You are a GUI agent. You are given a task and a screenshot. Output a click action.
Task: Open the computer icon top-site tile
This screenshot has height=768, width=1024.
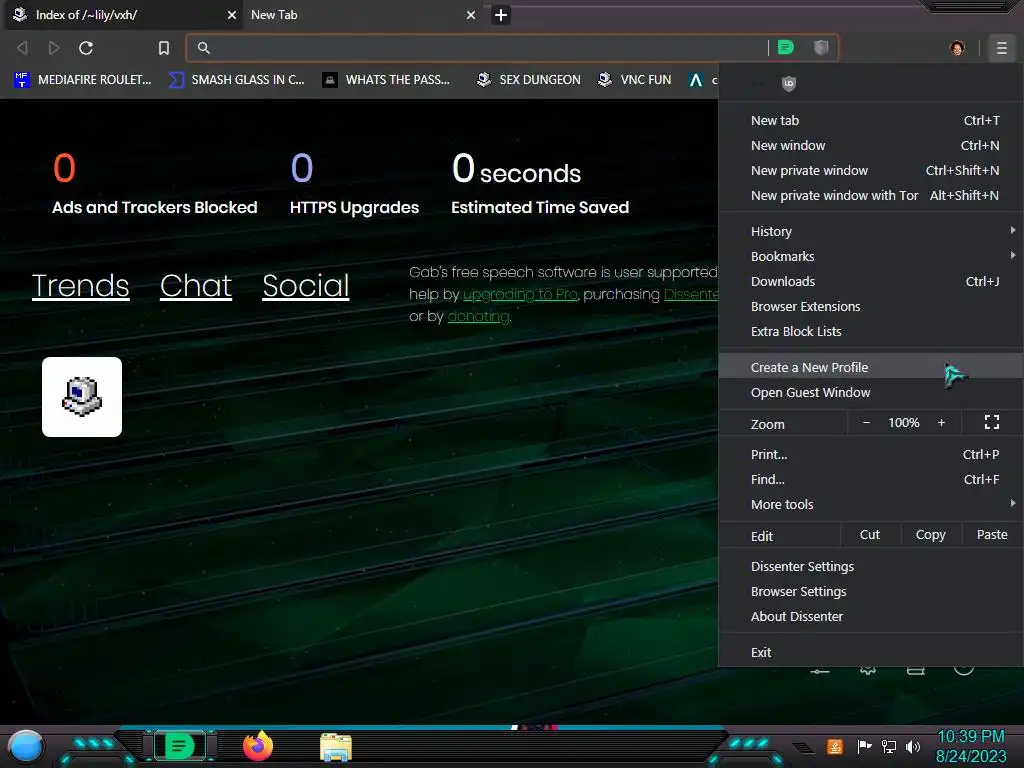(82, 396)
